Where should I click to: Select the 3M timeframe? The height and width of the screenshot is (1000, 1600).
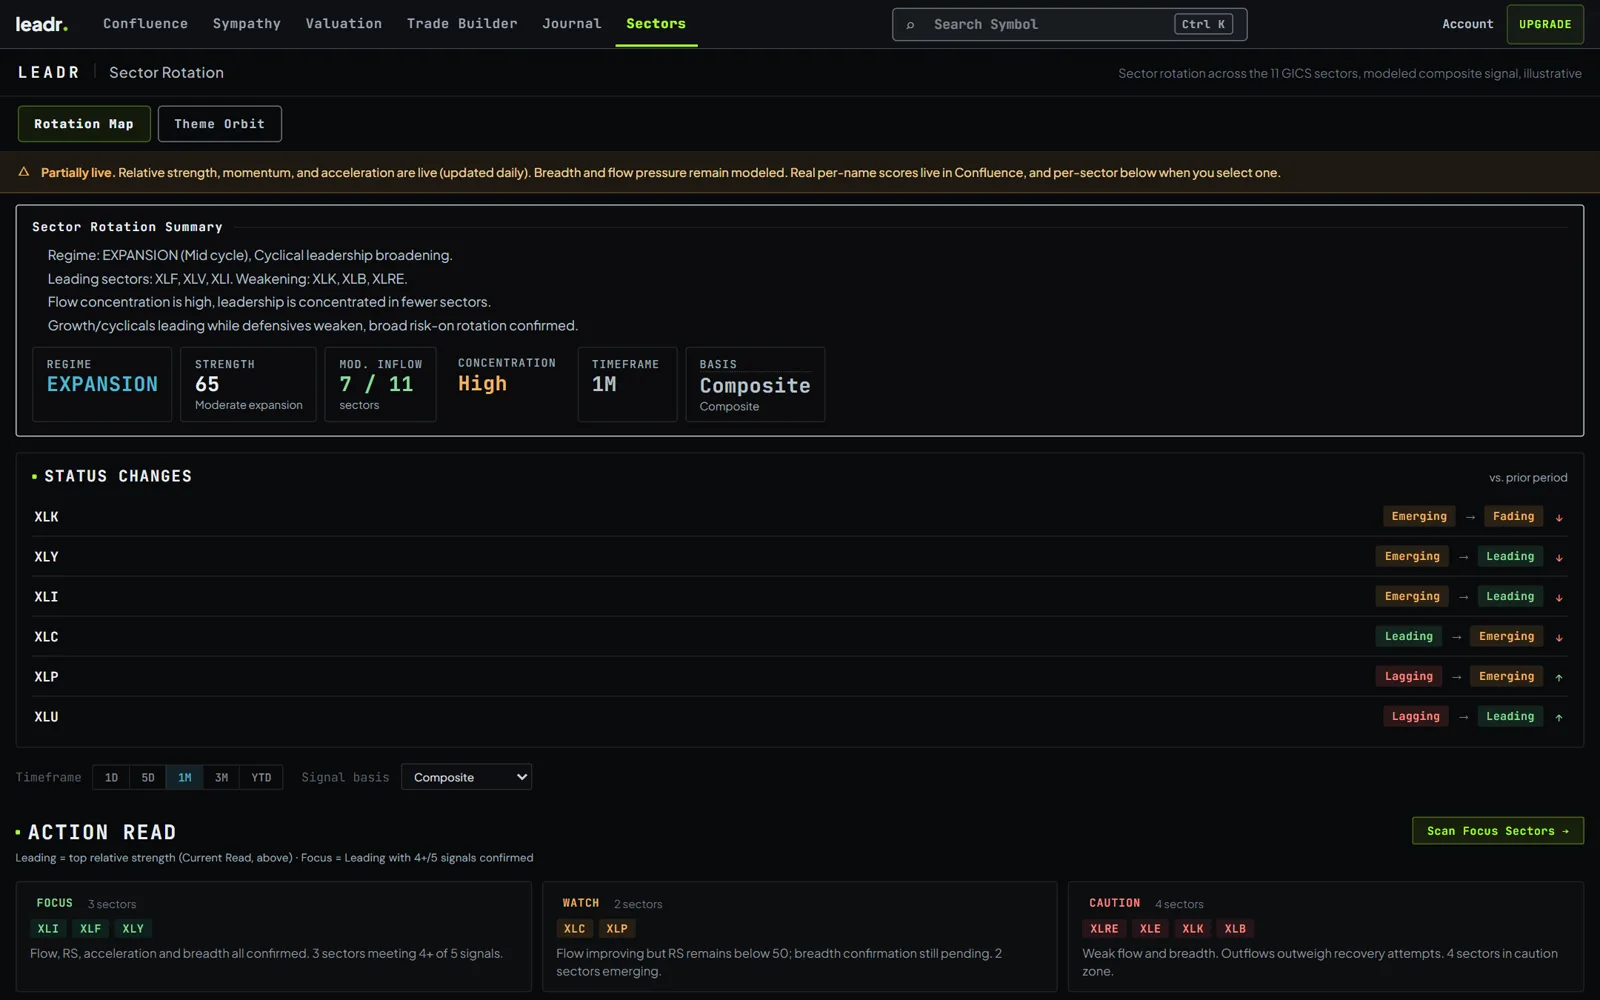(221, 777)
